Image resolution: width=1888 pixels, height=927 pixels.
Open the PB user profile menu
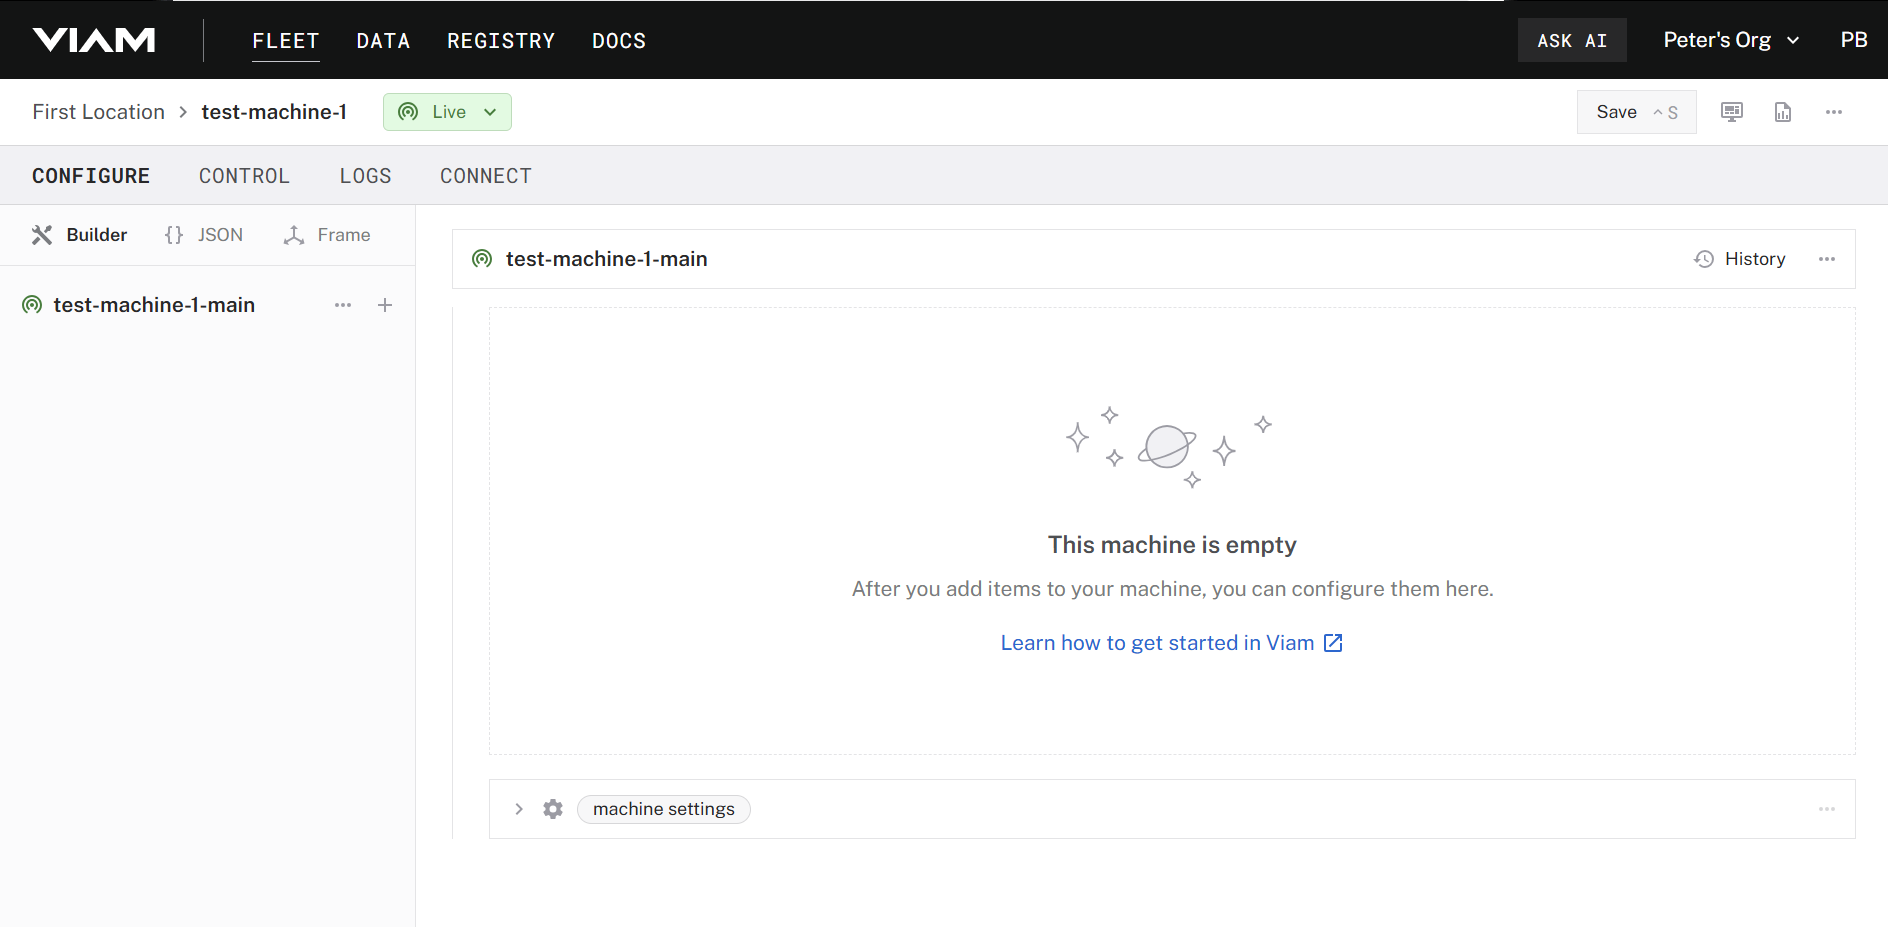[1854, 40]
